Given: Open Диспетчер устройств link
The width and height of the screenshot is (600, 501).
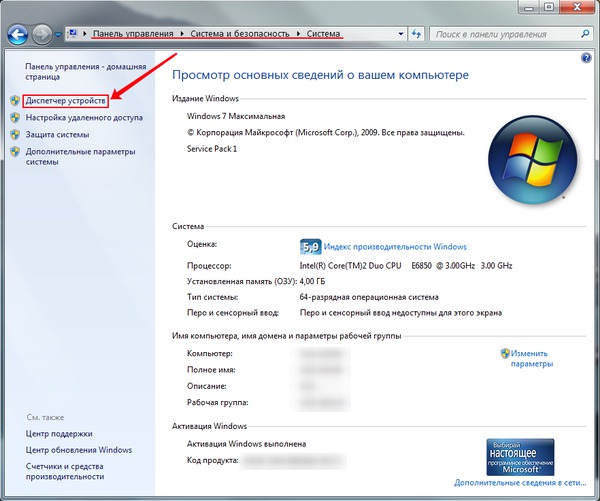Looking at the screenshot, I should pyautogui.click(x=65, y=101).
